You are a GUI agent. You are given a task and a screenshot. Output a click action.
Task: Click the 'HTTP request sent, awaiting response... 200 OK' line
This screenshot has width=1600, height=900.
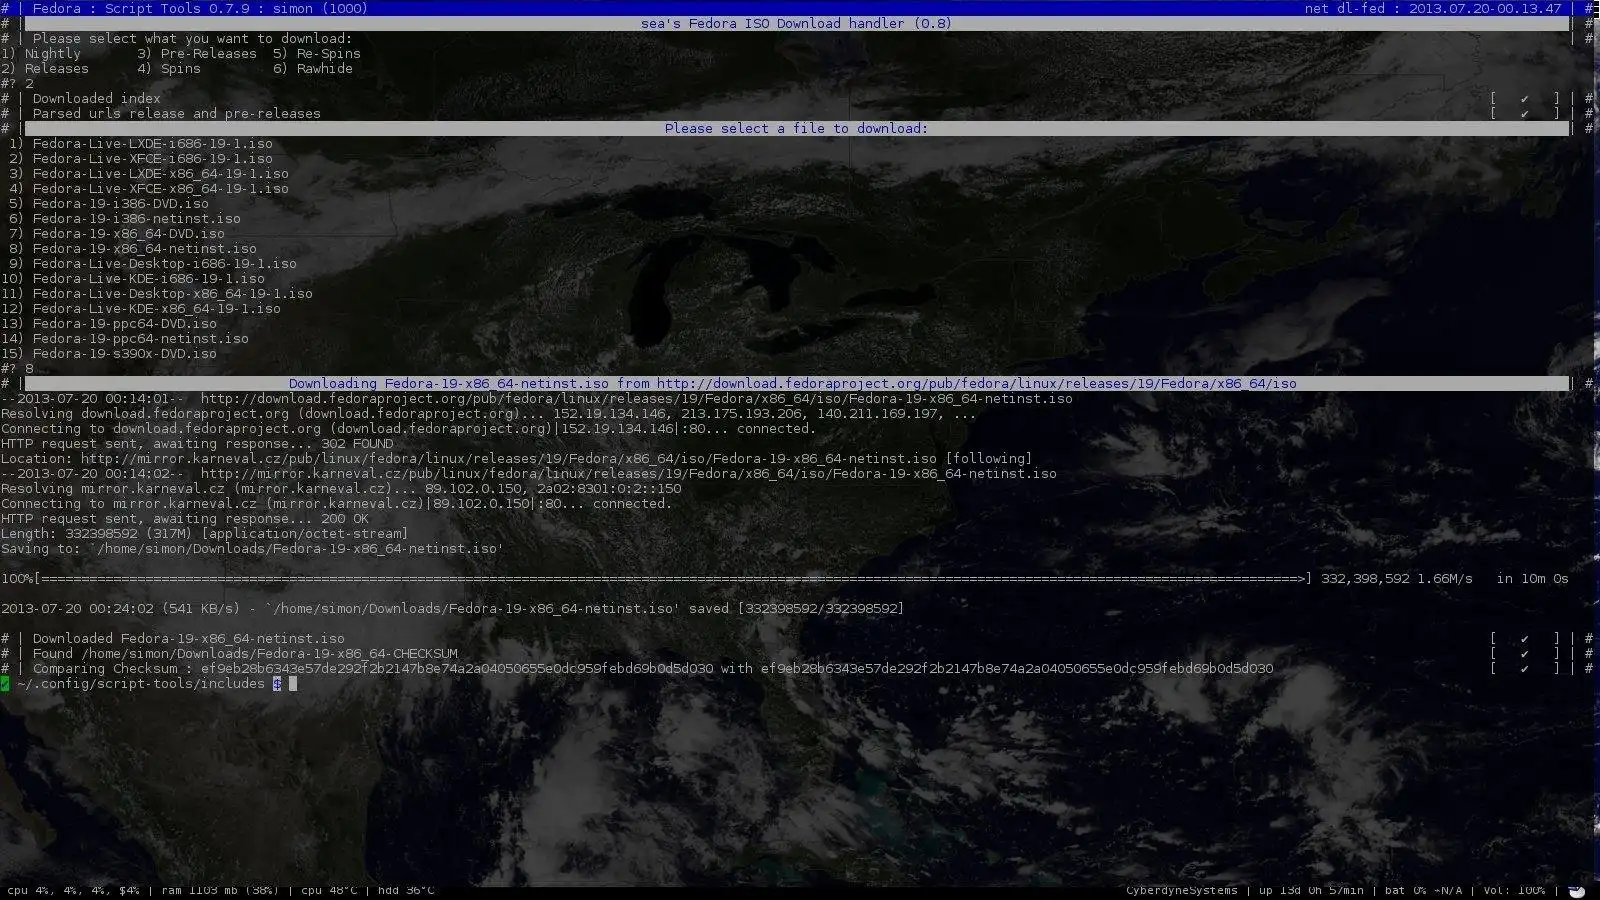[x=185, y=519]
